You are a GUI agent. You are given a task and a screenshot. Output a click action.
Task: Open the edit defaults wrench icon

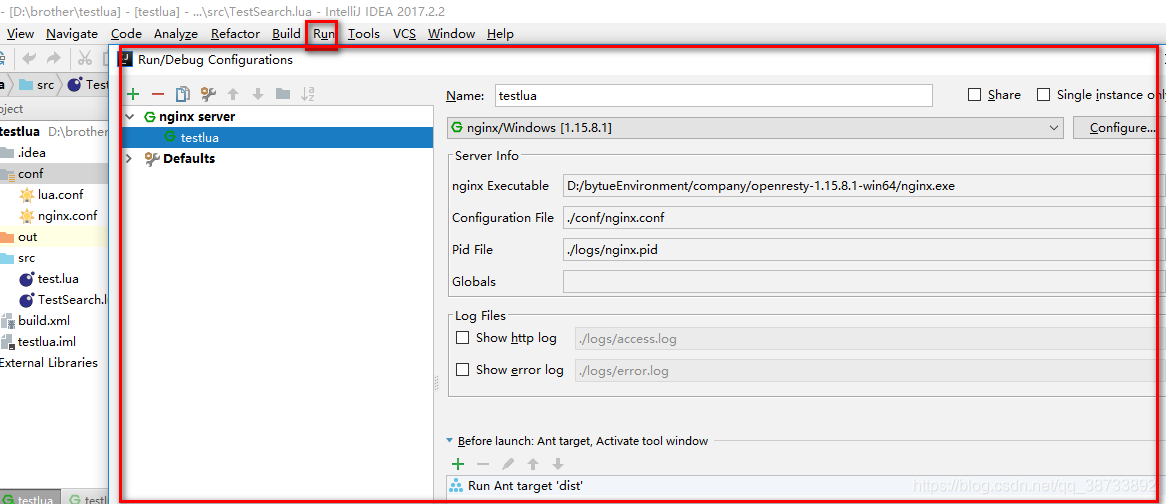click(208, 94)
